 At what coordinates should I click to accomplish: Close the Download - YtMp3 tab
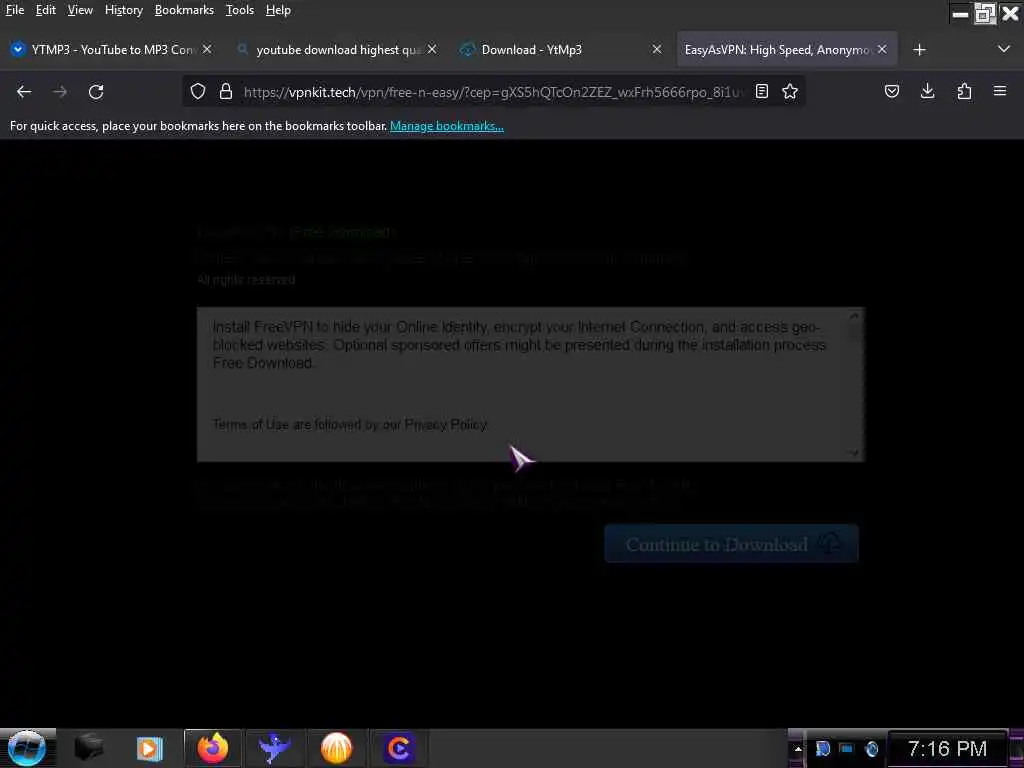point(657,49)
